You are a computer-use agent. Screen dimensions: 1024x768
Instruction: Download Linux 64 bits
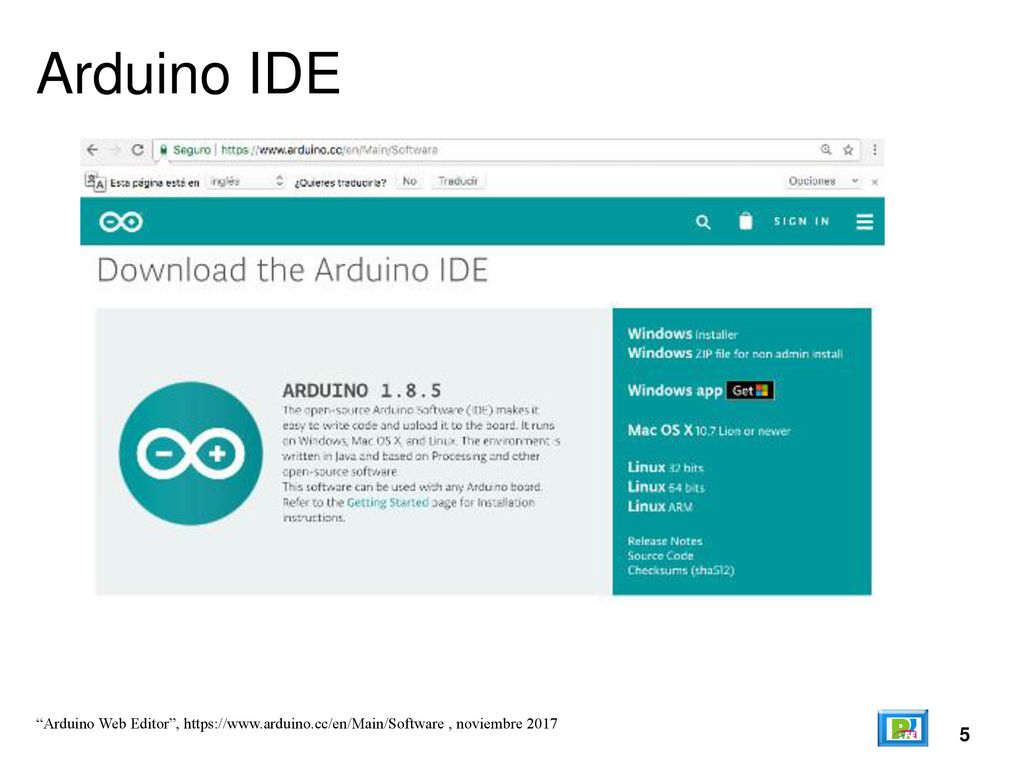pyautogui.click(x=666, y=487)
